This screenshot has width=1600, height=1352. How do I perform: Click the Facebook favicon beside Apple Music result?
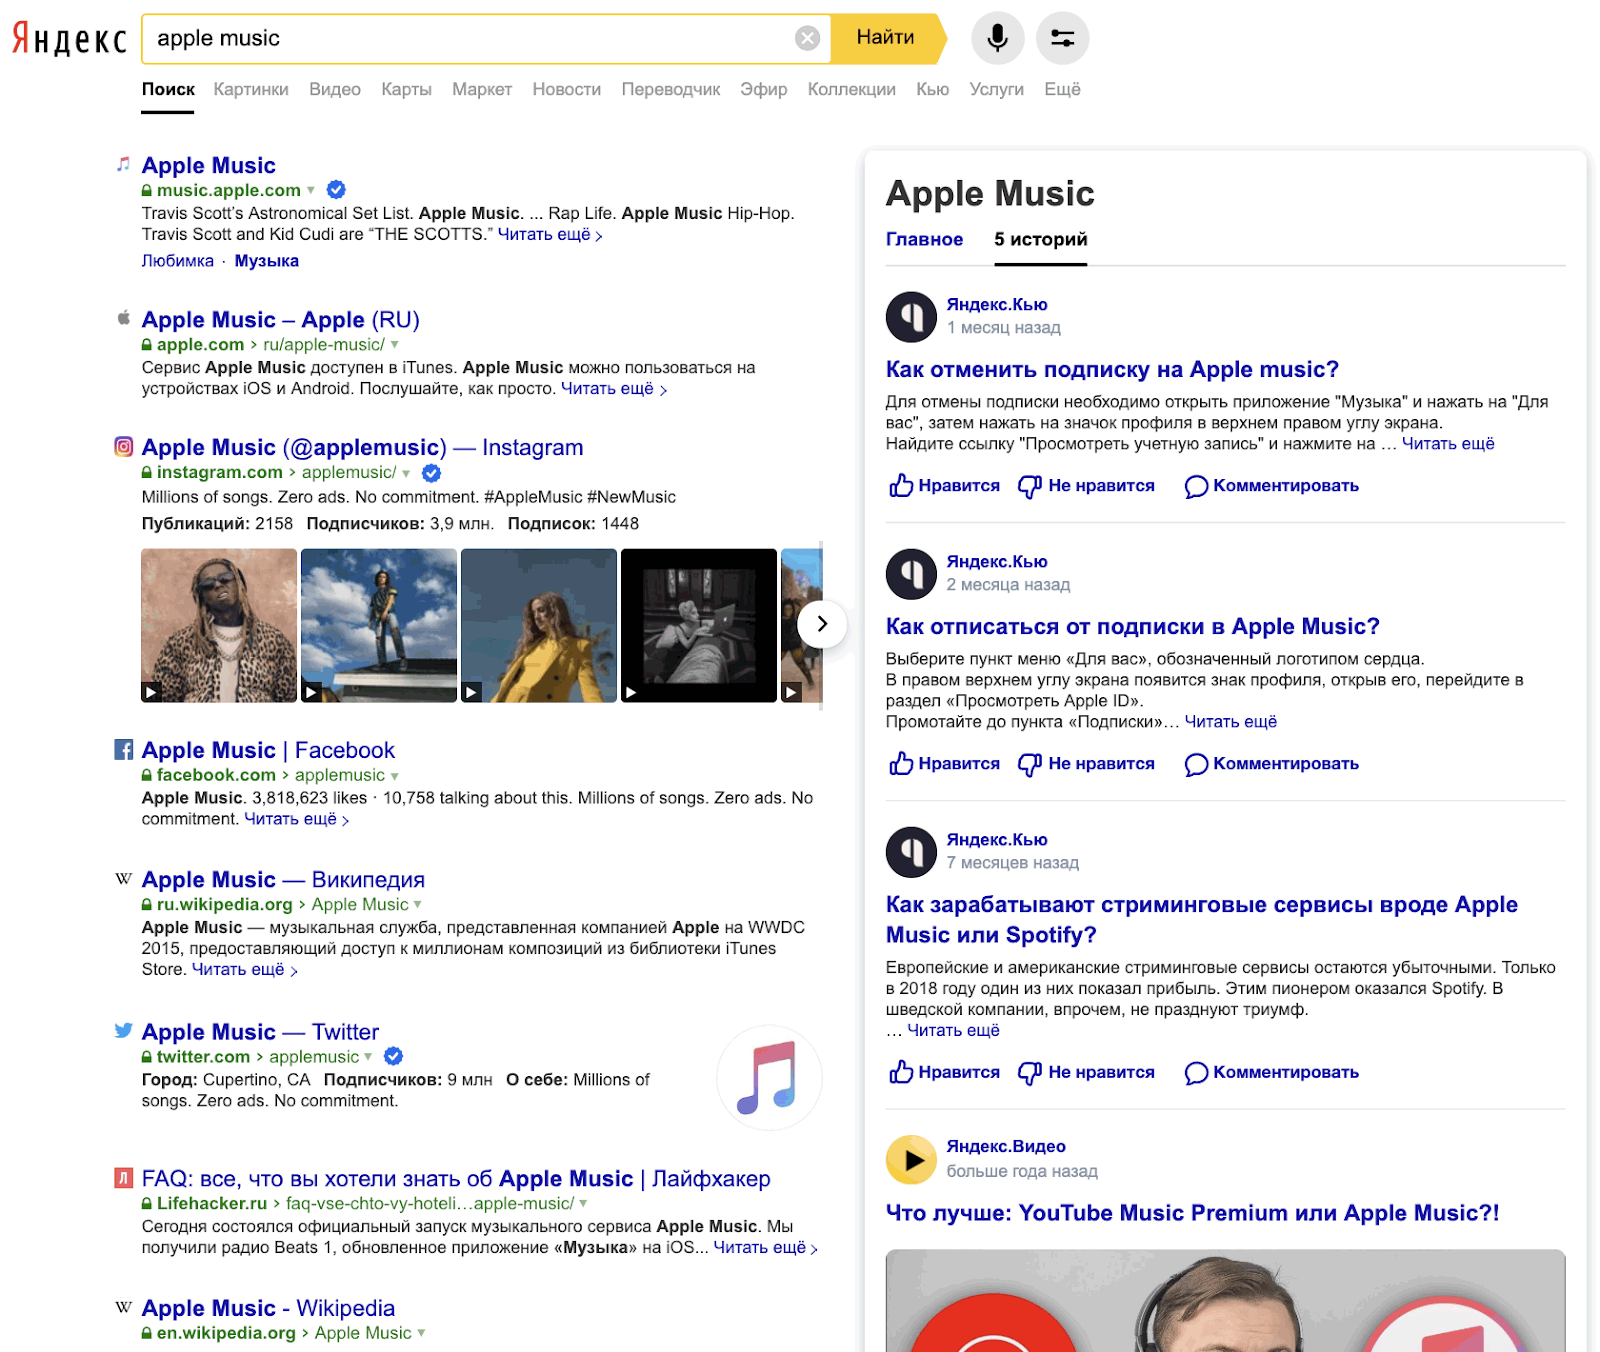(x=123, y=749)
